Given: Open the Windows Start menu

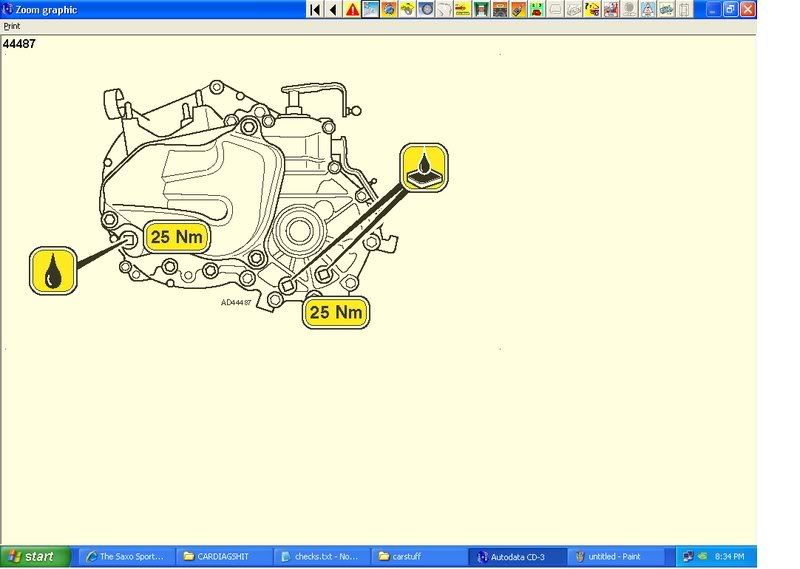Looking at the screenshot, I should (x=36, y=557).
